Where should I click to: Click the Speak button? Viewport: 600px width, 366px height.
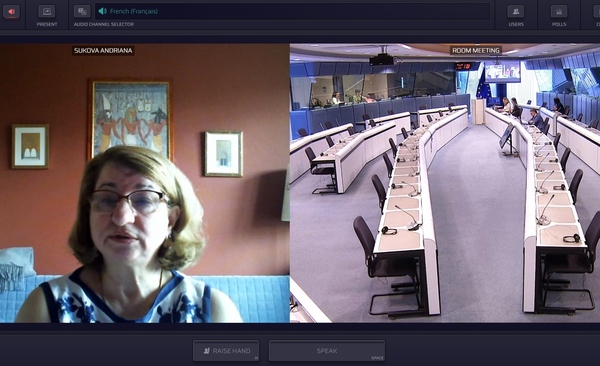[327, 351]
